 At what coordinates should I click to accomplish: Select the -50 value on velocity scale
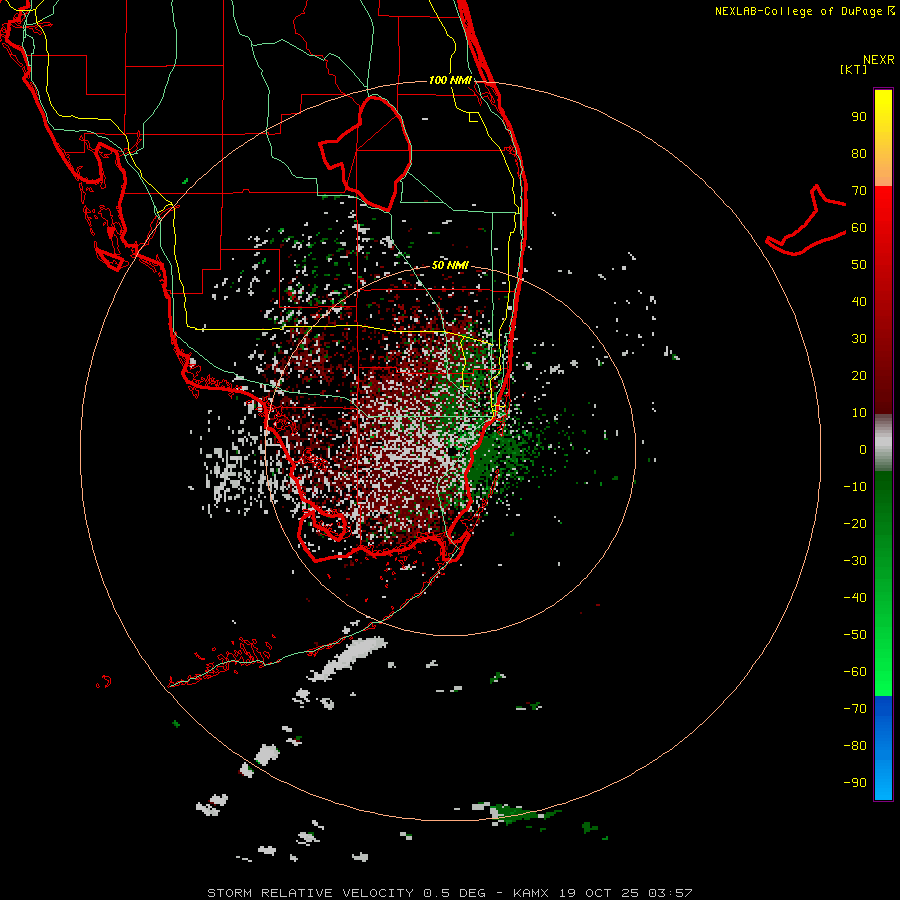(855, 634)
